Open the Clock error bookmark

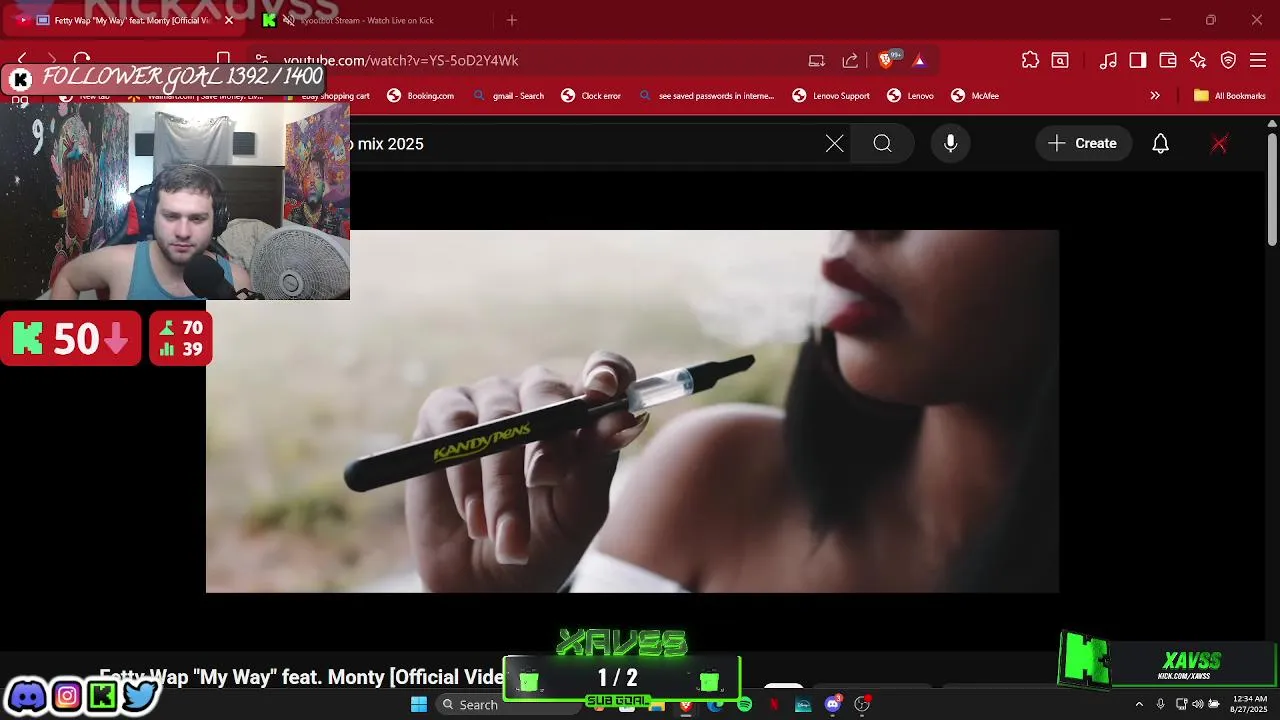click(x=591, y=96)
